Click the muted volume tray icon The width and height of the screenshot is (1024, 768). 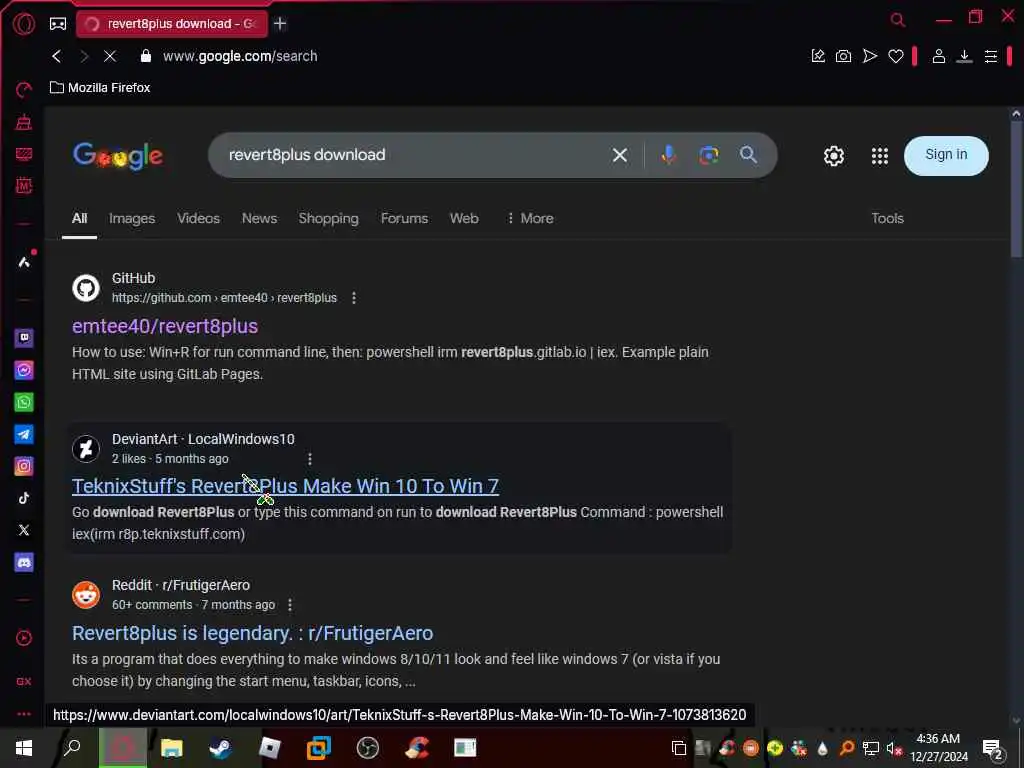[x=892, y=748]
